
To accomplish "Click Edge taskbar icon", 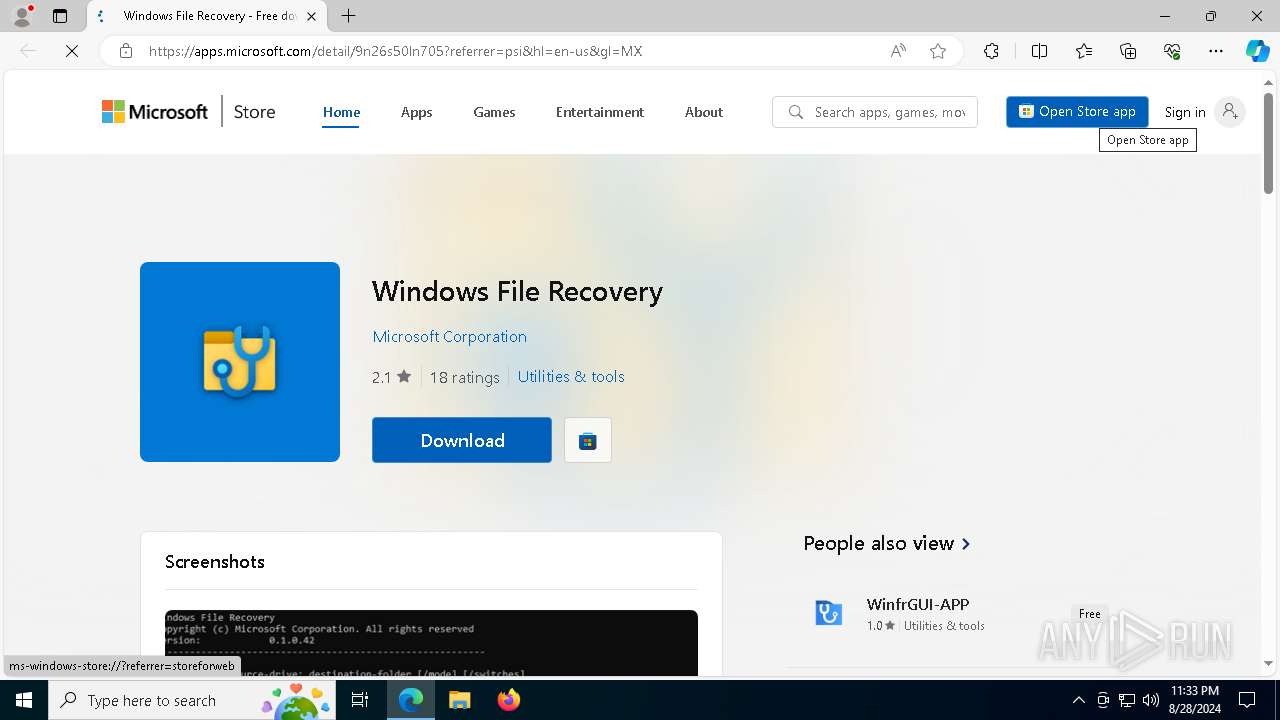I will tap(411, 700).
